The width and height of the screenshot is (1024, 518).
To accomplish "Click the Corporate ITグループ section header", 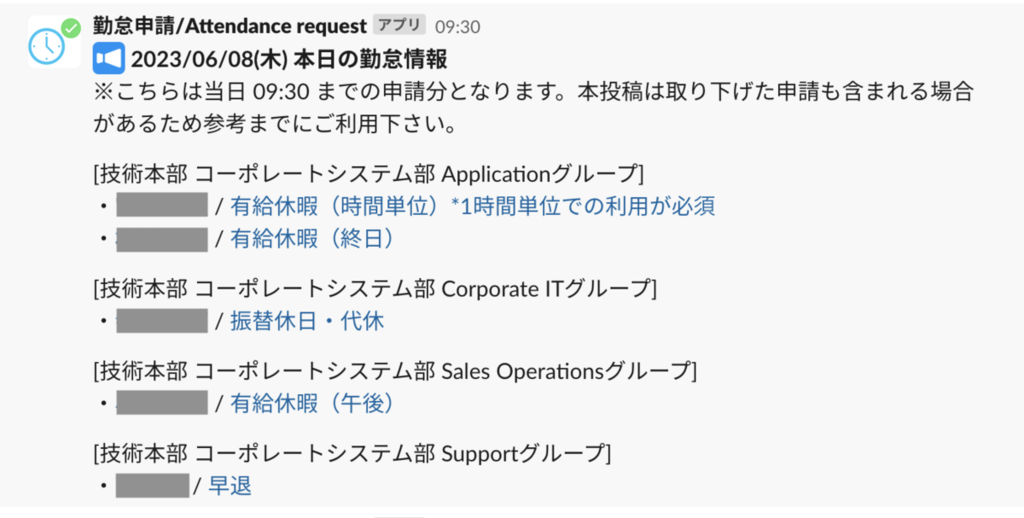I will click(375, 288).
